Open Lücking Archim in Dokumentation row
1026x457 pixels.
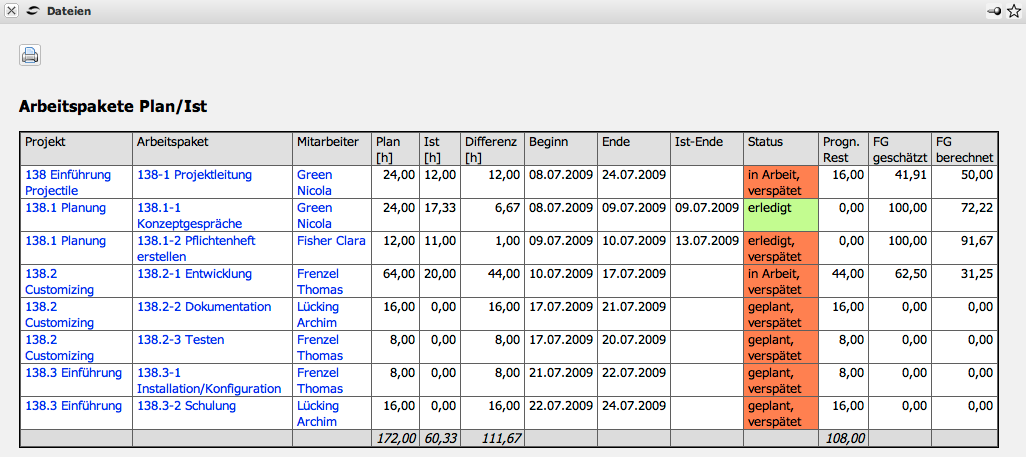tap(318, 314)
